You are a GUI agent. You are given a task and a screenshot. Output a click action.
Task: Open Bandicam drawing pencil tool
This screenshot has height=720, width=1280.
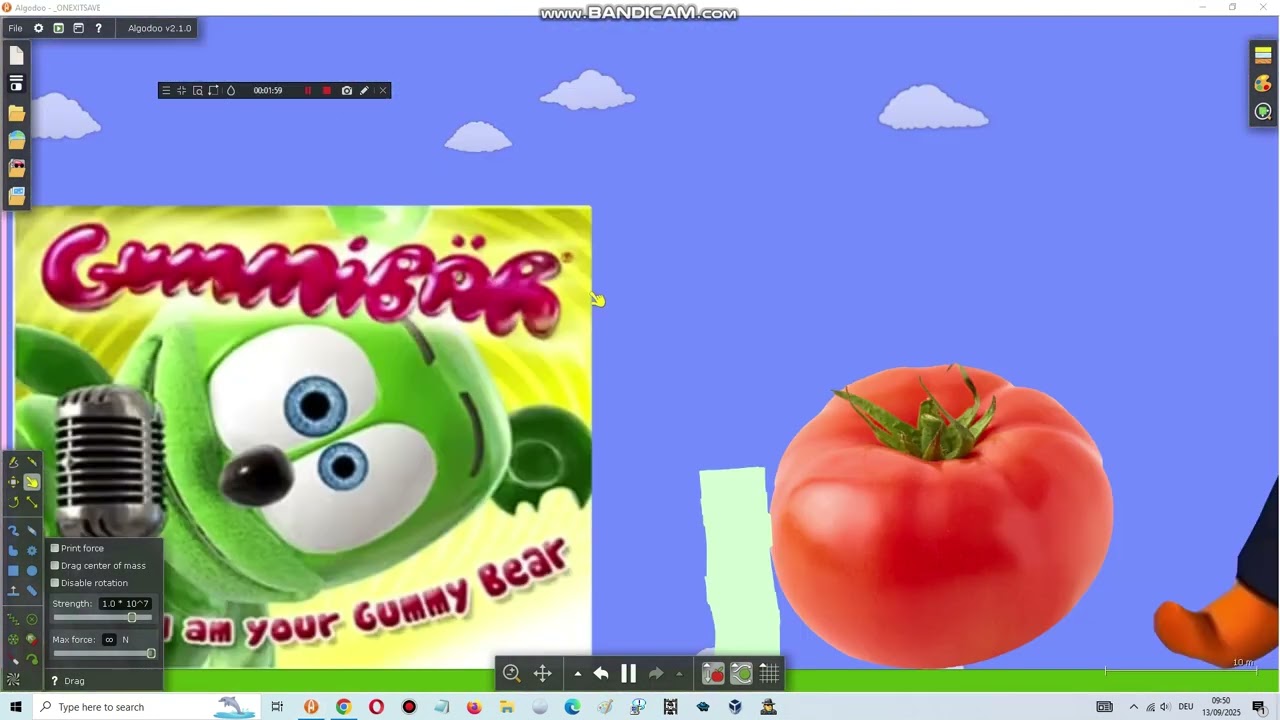pyautogui.click(x=364, y=90)
